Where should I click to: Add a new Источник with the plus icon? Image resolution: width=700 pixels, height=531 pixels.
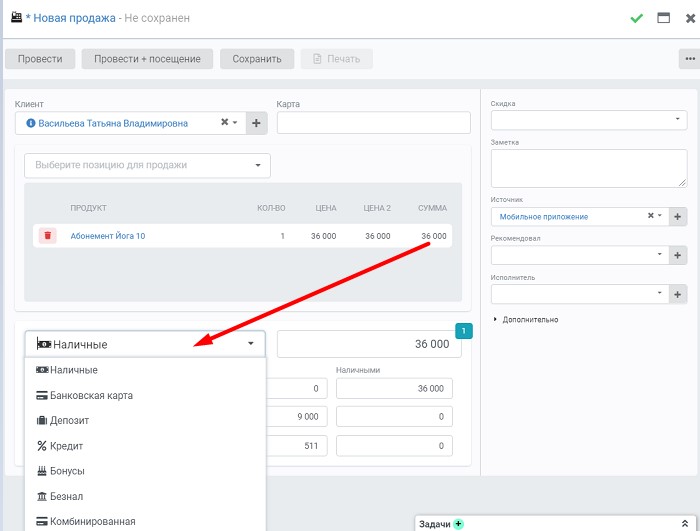point(677,217)
